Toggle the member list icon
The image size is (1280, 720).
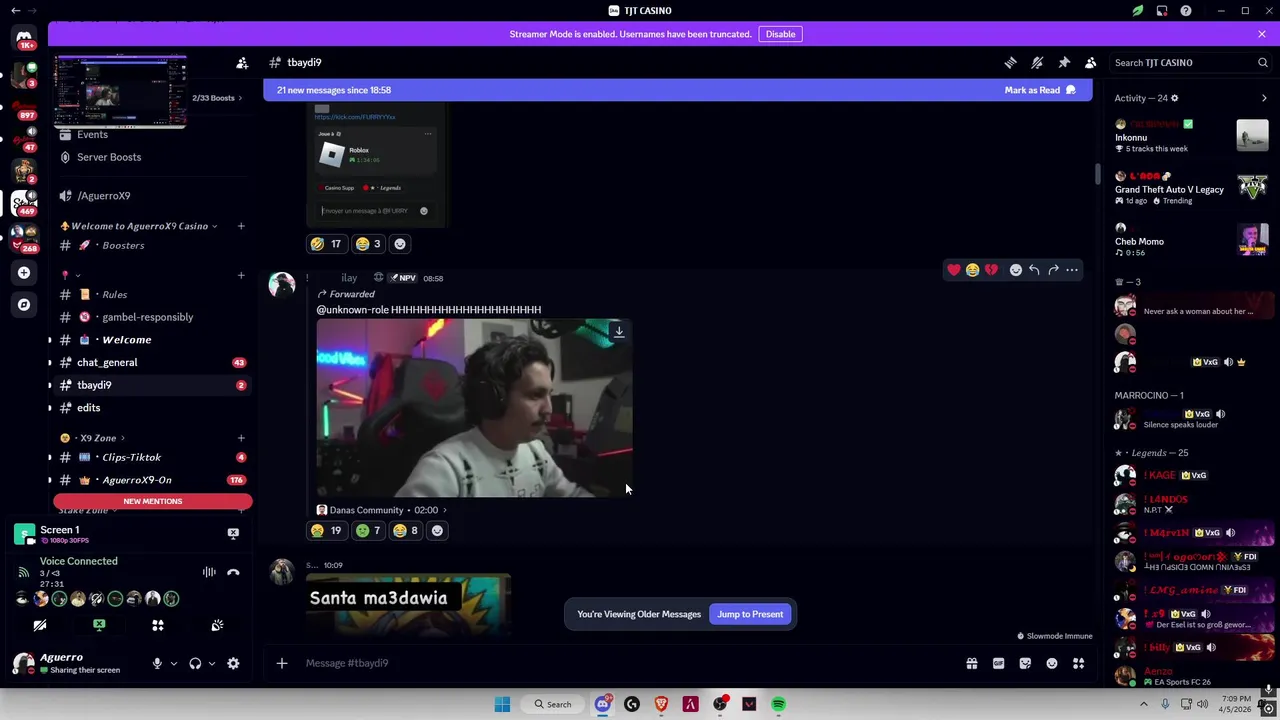1091,63
